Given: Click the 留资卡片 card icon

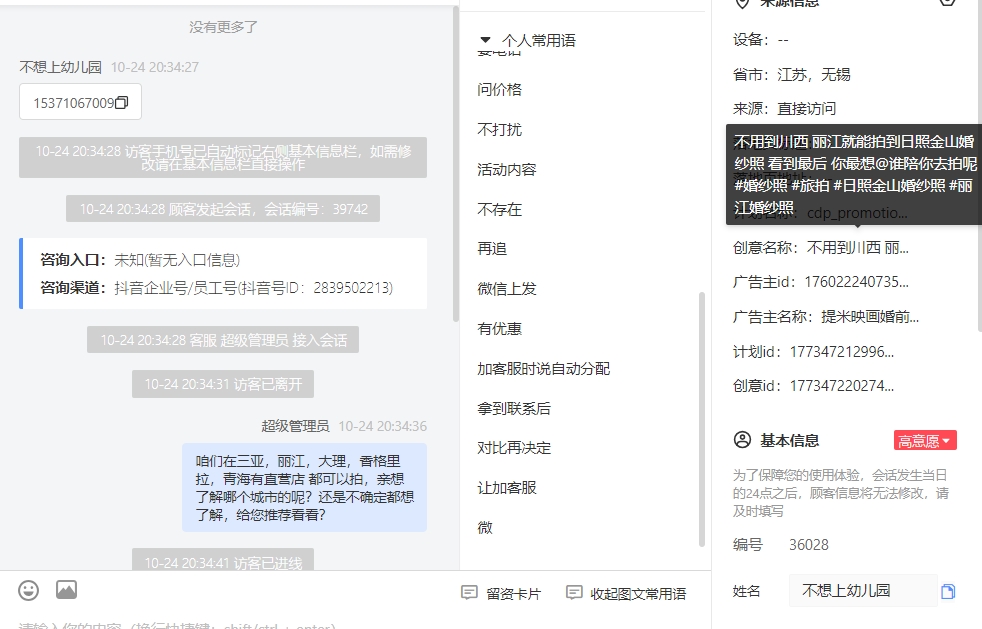Looking at the screenshot, I should pyautogui.click(x=469, y=593).
